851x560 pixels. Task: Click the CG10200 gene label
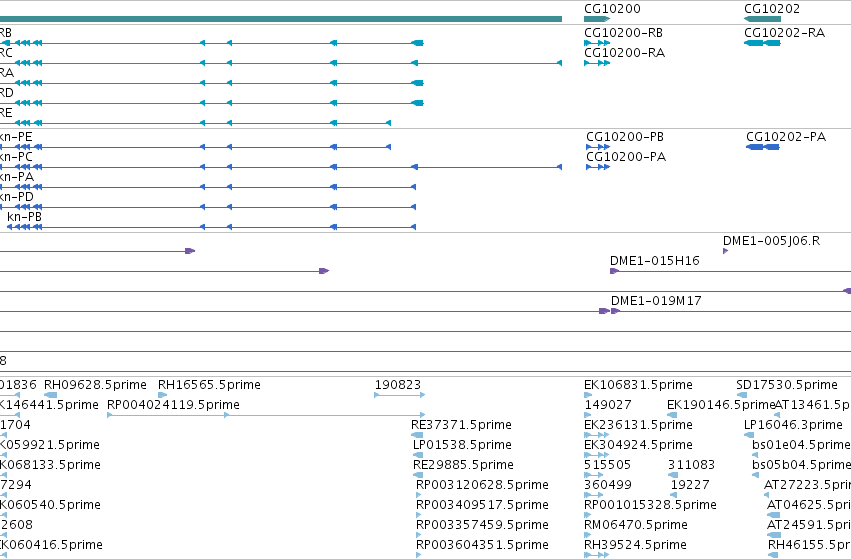(612, 9)
